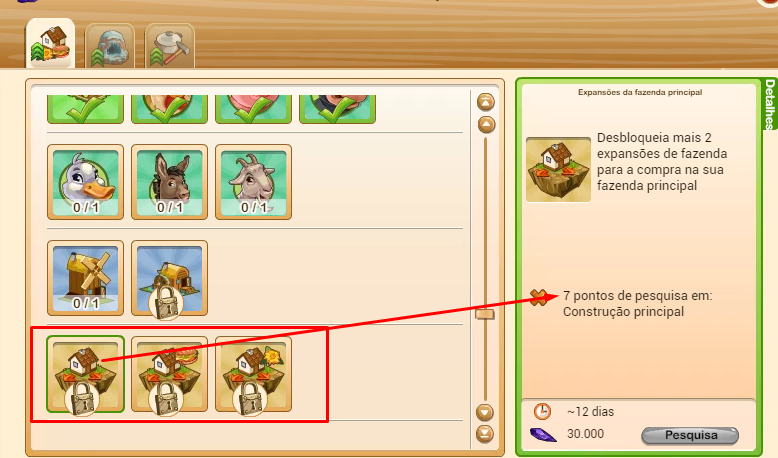Open the main farm research tab
778x458 pixels.
coord(51,44)
